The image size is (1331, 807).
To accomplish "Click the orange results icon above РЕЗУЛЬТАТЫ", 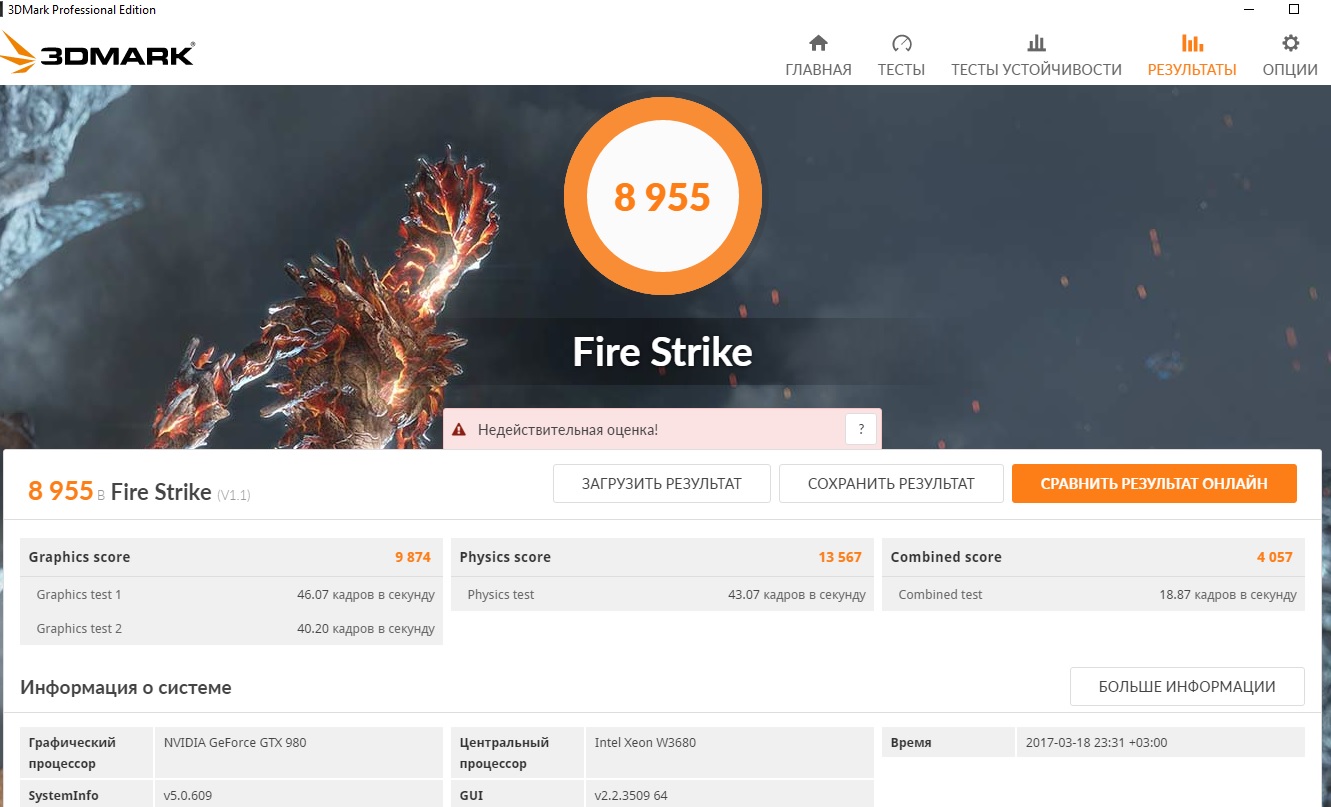I will 1192,43.
